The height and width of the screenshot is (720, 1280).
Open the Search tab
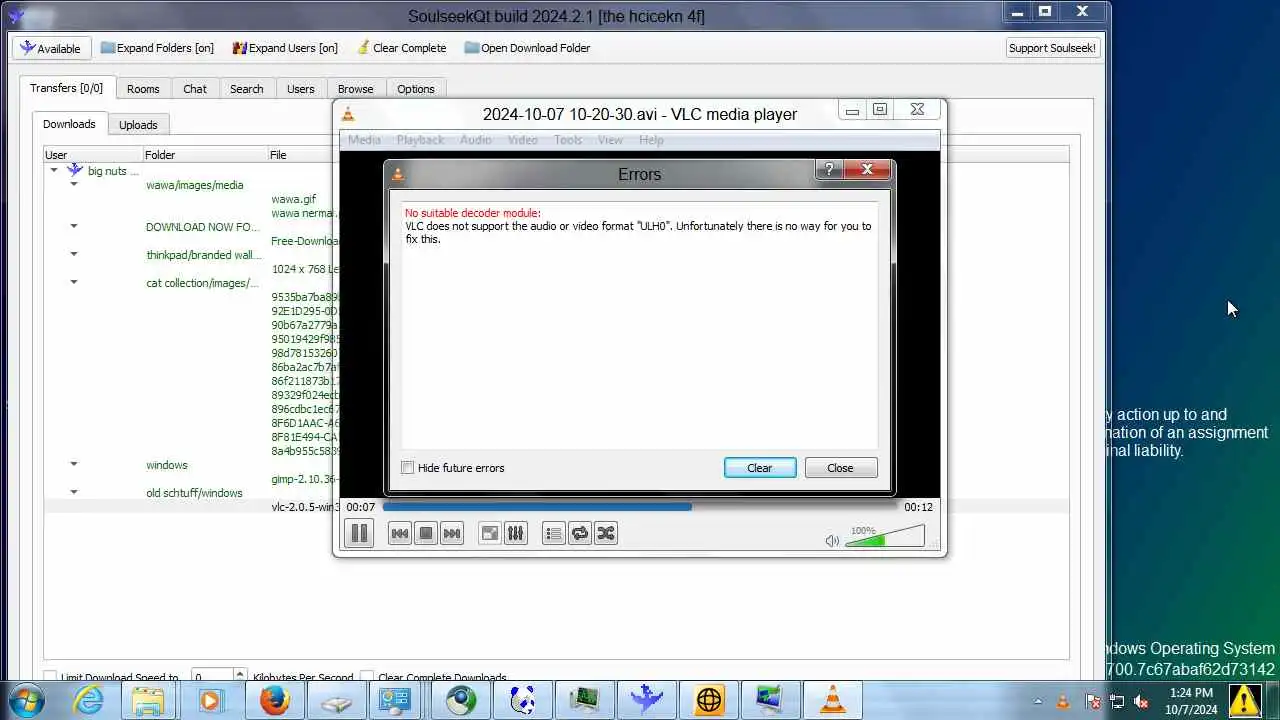[x=247, y=89]
